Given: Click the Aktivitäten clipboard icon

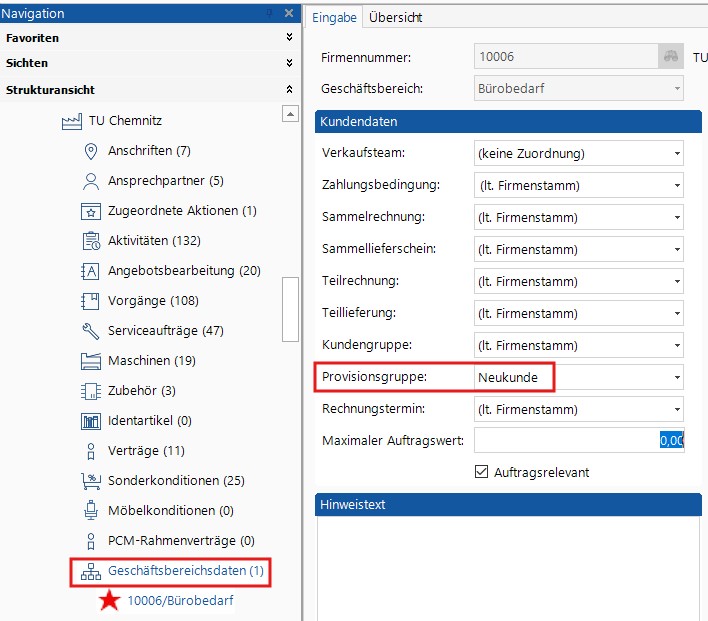Looking at the screenshot, I should pyautogui.click(x=91, y=241).
